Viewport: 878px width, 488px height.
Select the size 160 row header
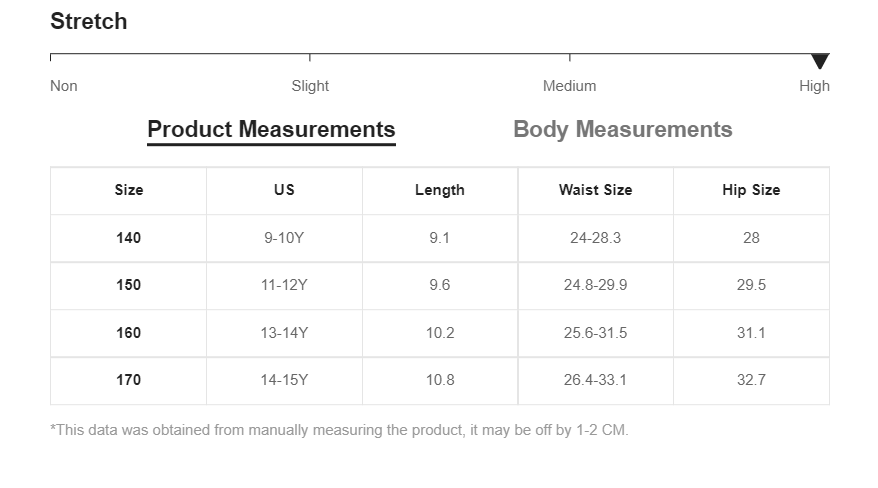[128, 333]
